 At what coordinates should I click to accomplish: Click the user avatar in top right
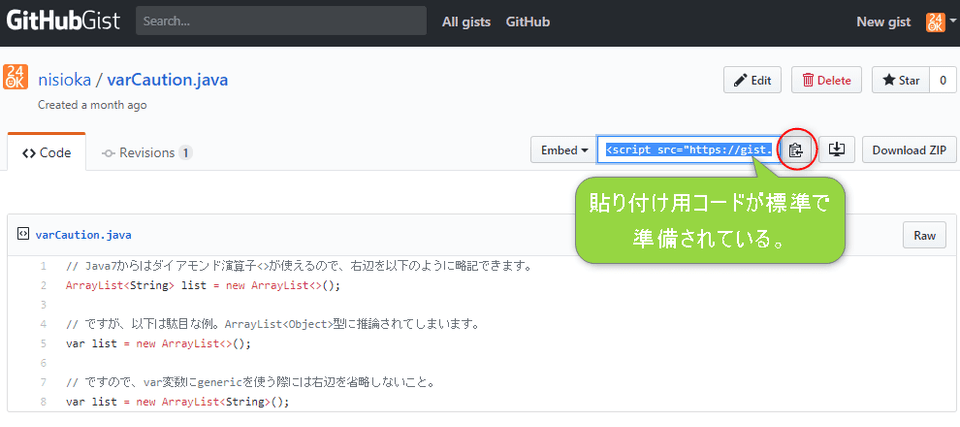(x=935, y=22)
